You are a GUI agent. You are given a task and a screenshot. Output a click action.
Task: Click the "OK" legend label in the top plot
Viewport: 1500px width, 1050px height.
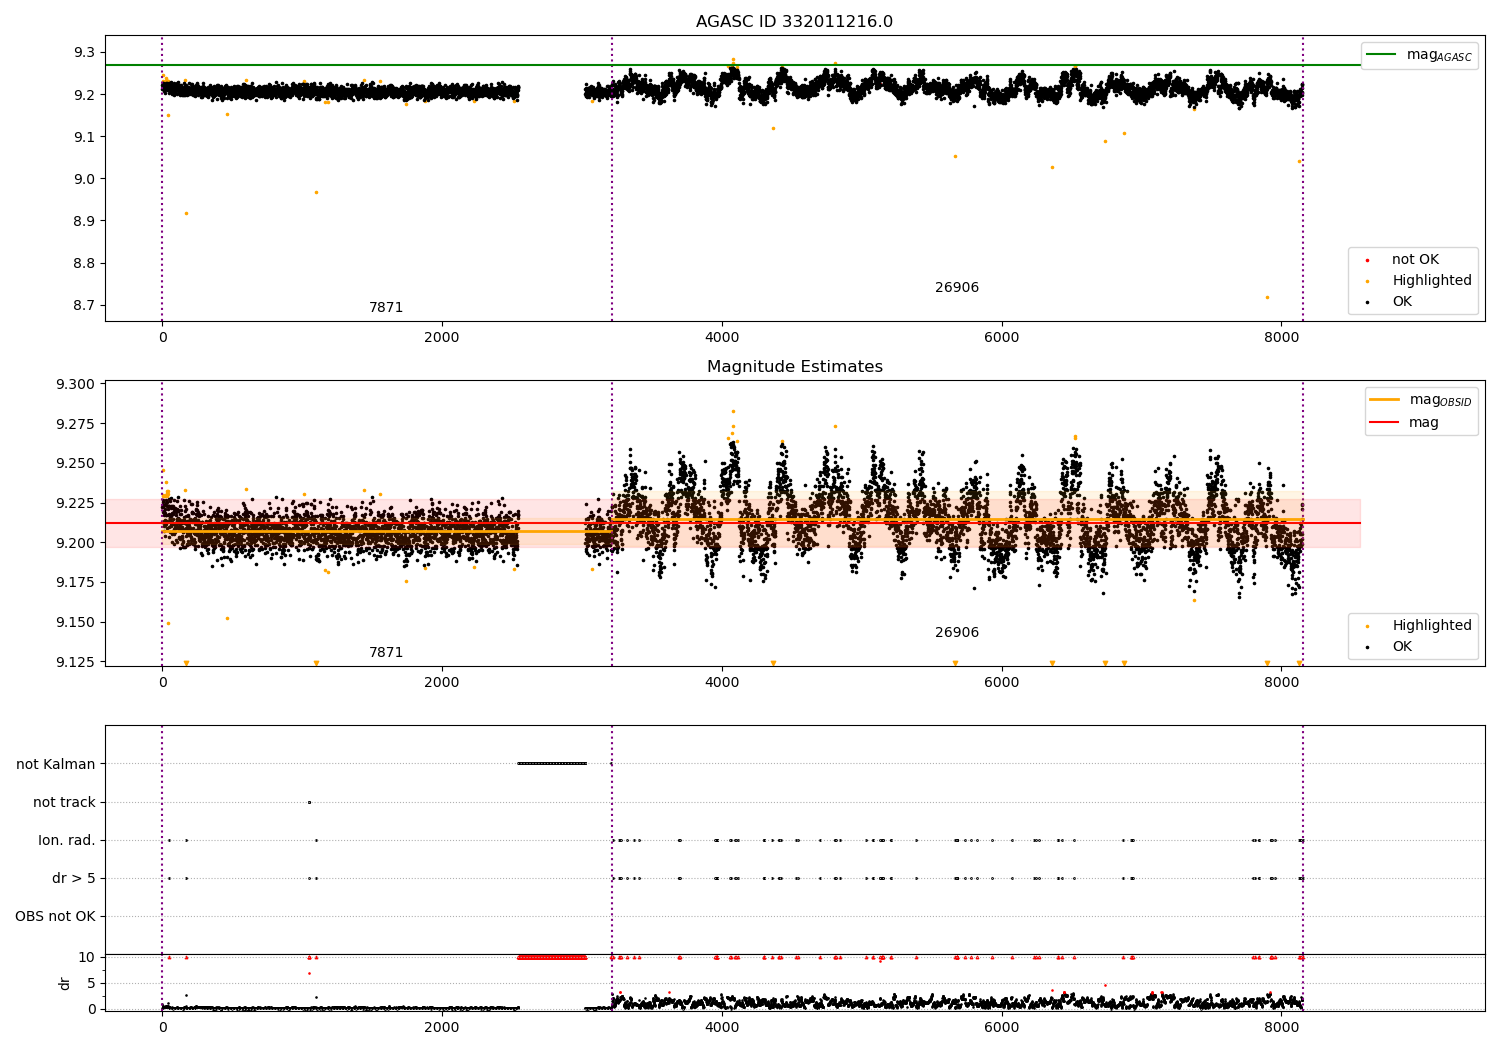pyautogui.click(x=1402, y=302)
